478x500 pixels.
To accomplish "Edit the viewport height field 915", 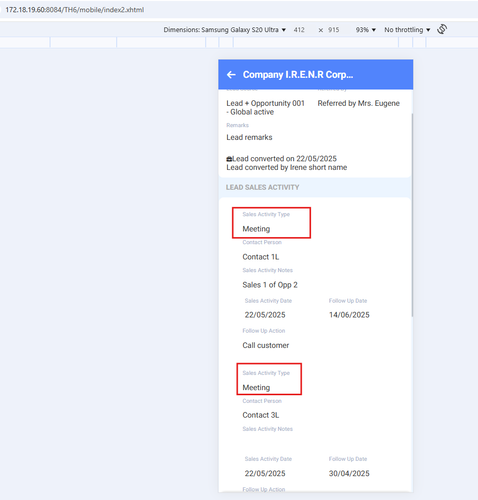I will coord(333,30).
